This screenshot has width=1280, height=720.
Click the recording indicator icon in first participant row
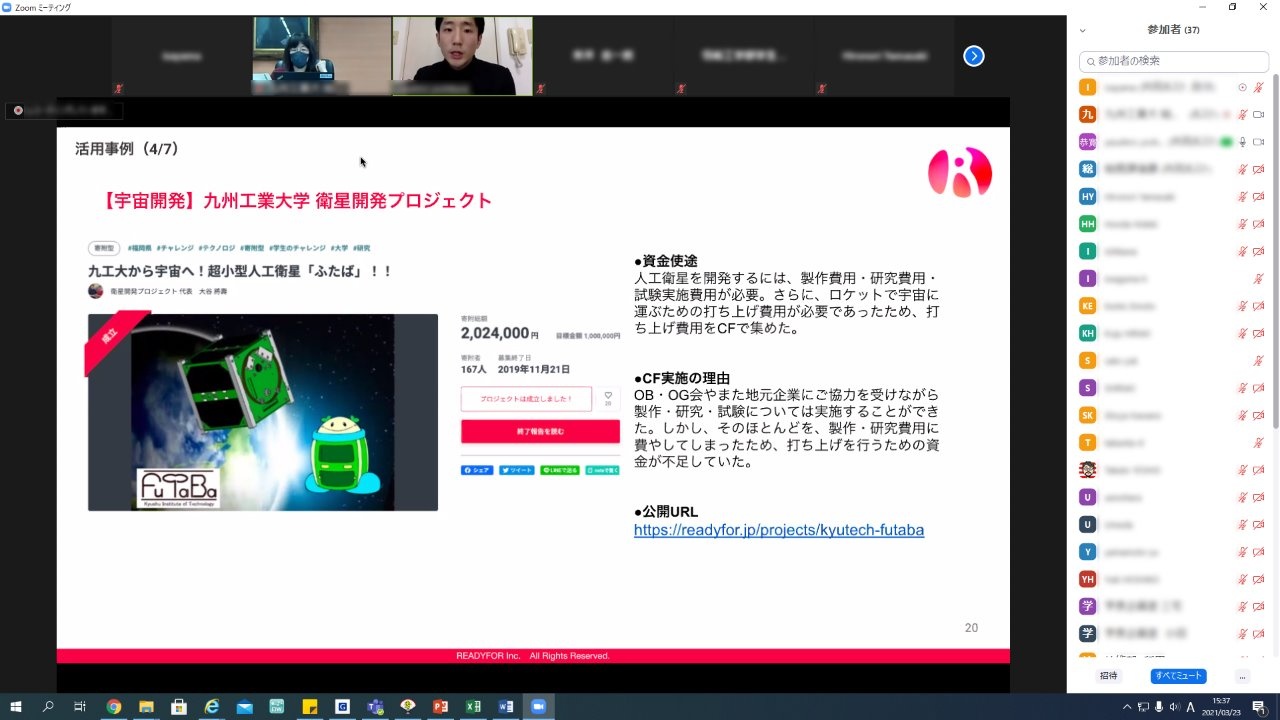pos(1243,88)
